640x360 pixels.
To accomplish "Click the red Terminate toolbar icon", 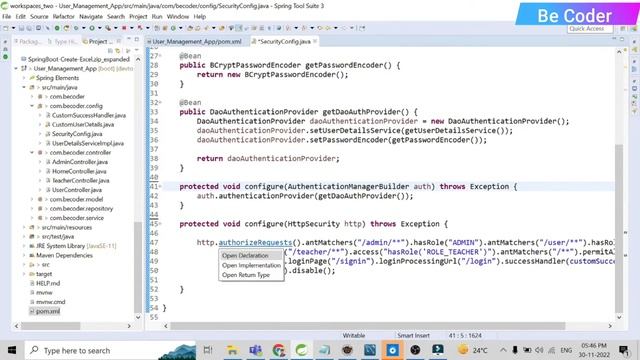I will pos(124,28).
